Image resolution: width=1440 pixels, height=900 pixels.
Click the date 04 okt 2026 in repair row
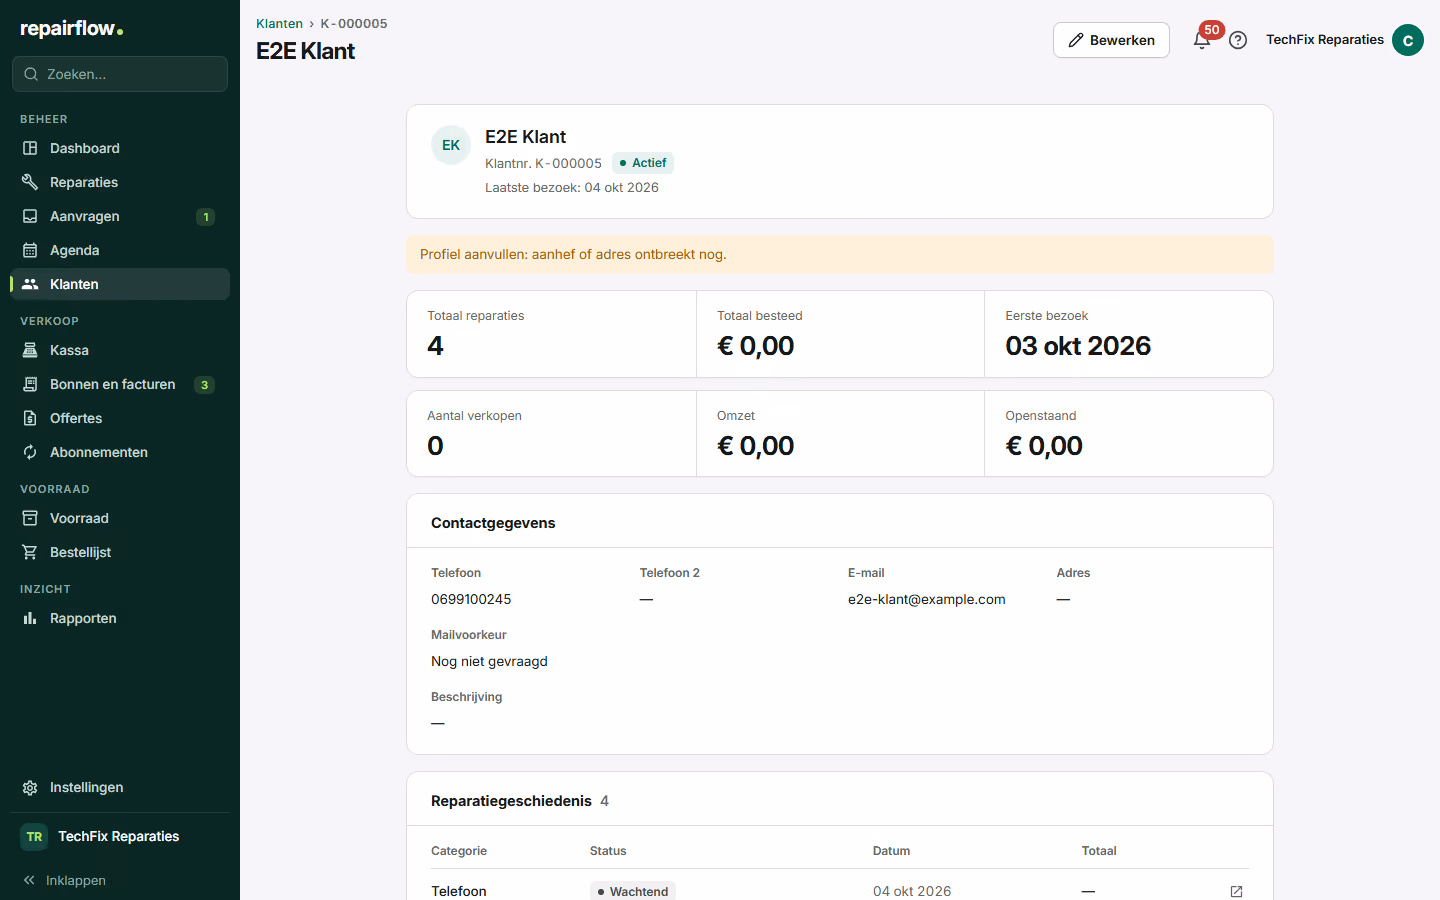point(912,891)
